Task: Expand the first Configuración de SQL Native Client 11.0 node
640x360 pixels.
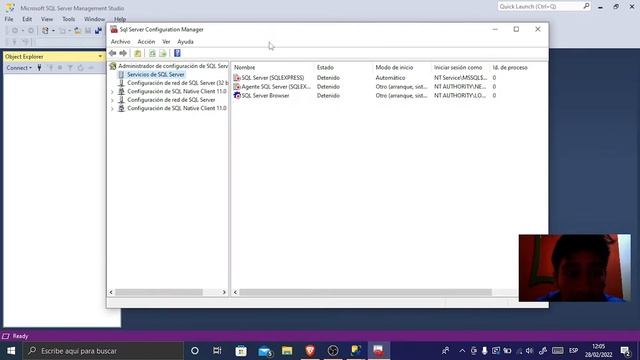Action: tap(112, 92)
